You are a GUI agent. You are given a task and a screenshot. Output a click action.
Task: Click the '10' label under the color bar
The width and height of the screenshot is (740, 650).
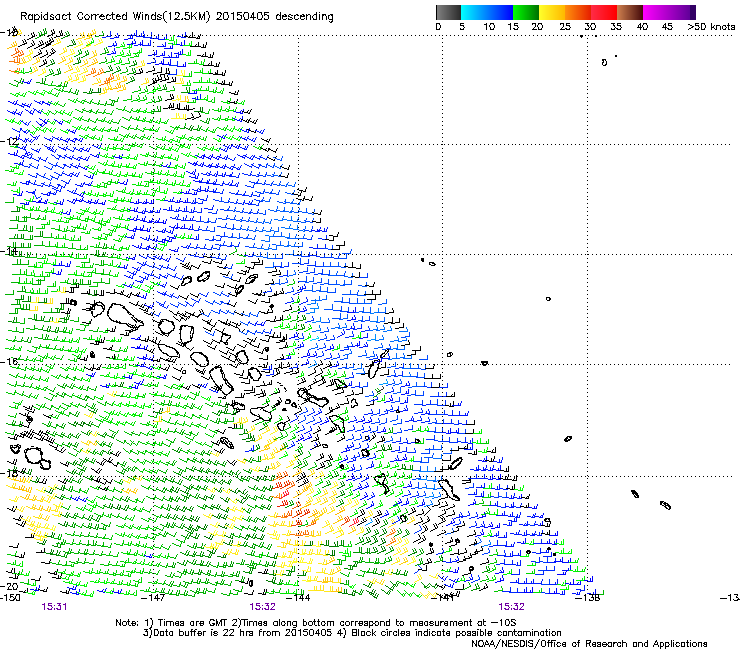coord(489,27)
